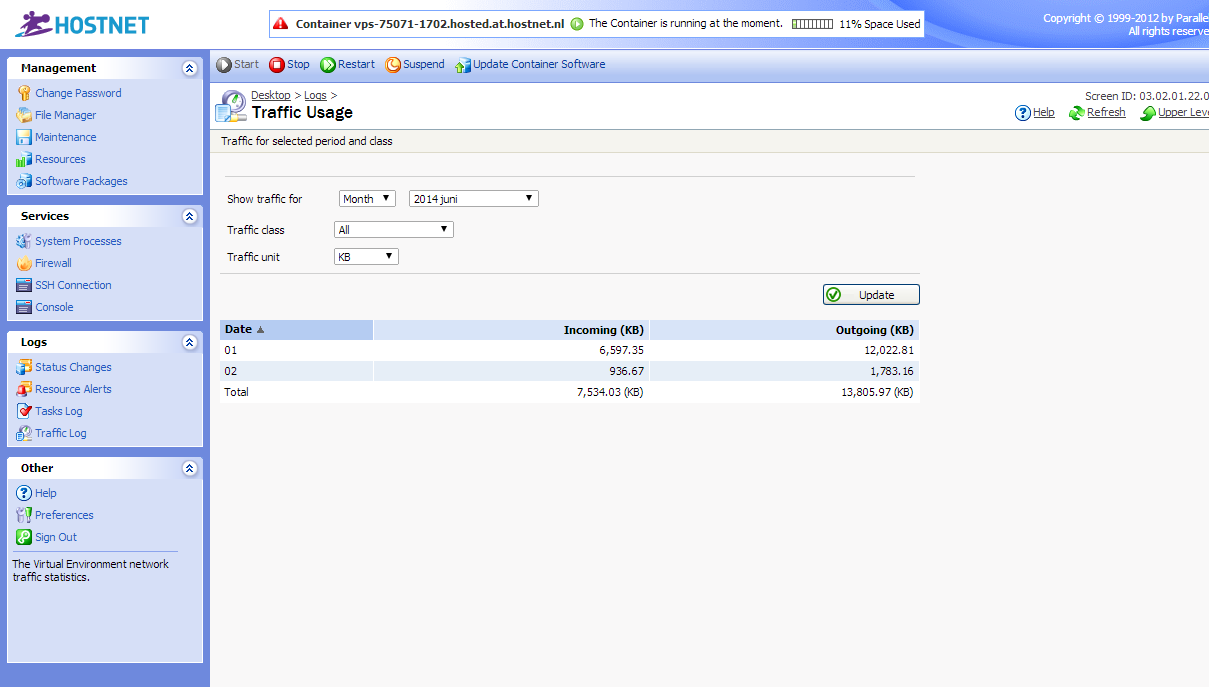Open the Firewall icon in Services

(x=24, y=264)
